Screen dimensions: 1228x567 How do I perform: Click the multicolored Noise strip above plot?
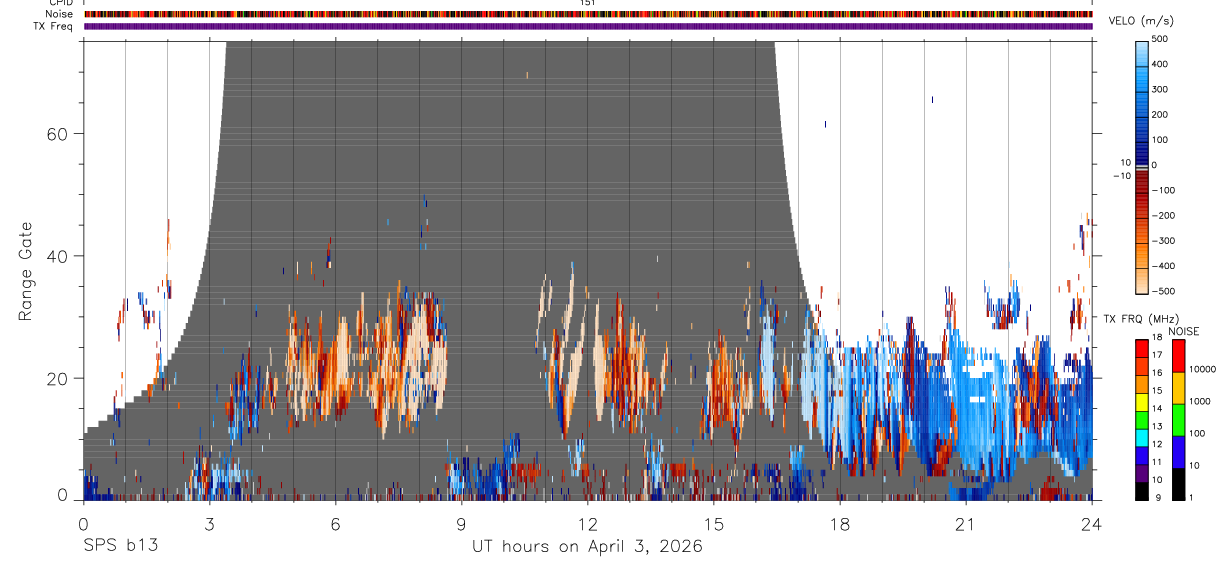[x=588, y=14]
